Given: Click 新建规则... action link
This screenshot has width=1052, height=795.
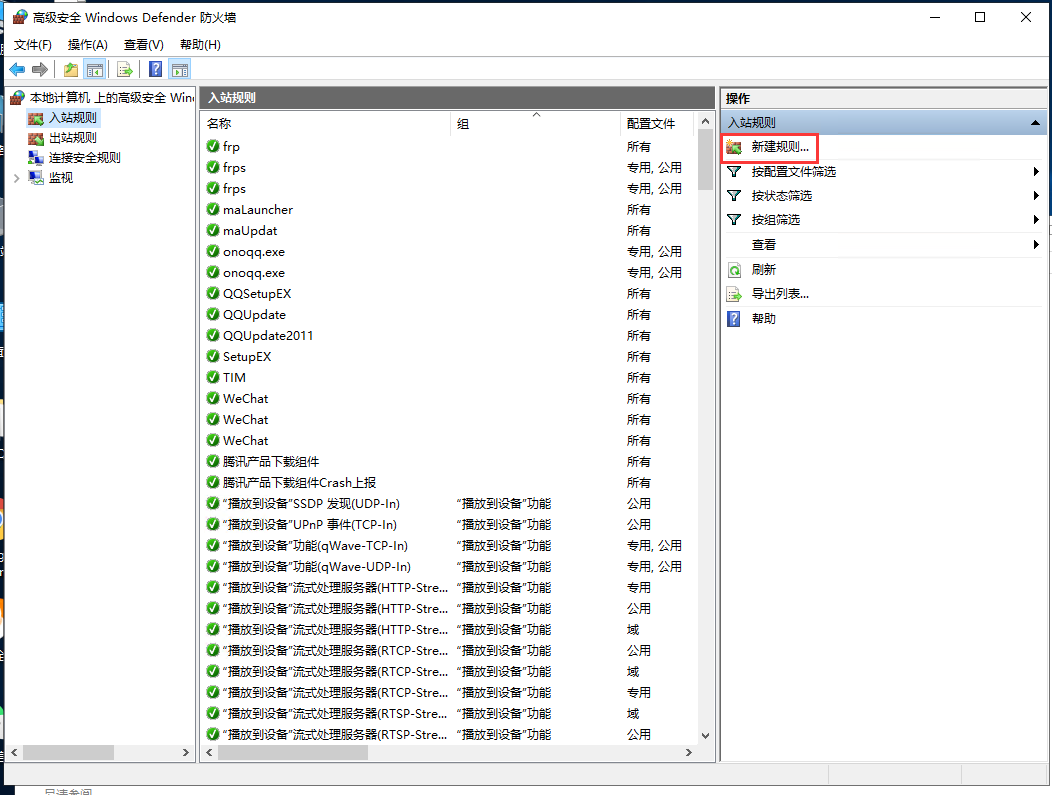Looking at the screenshot, I should point(780,147).
